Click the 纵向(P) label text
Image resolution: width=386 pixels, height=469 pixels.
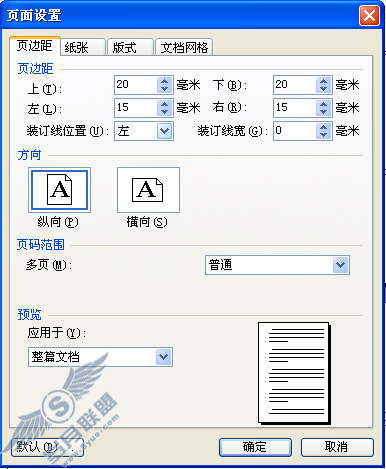click(x=58, y=222)
